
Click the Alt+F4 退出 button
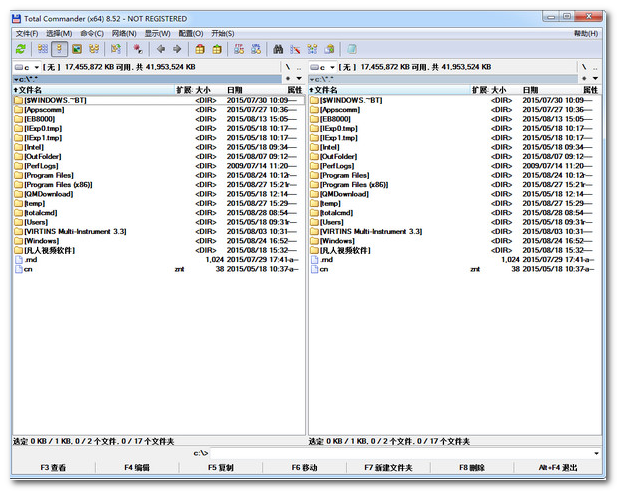[558, 468]
